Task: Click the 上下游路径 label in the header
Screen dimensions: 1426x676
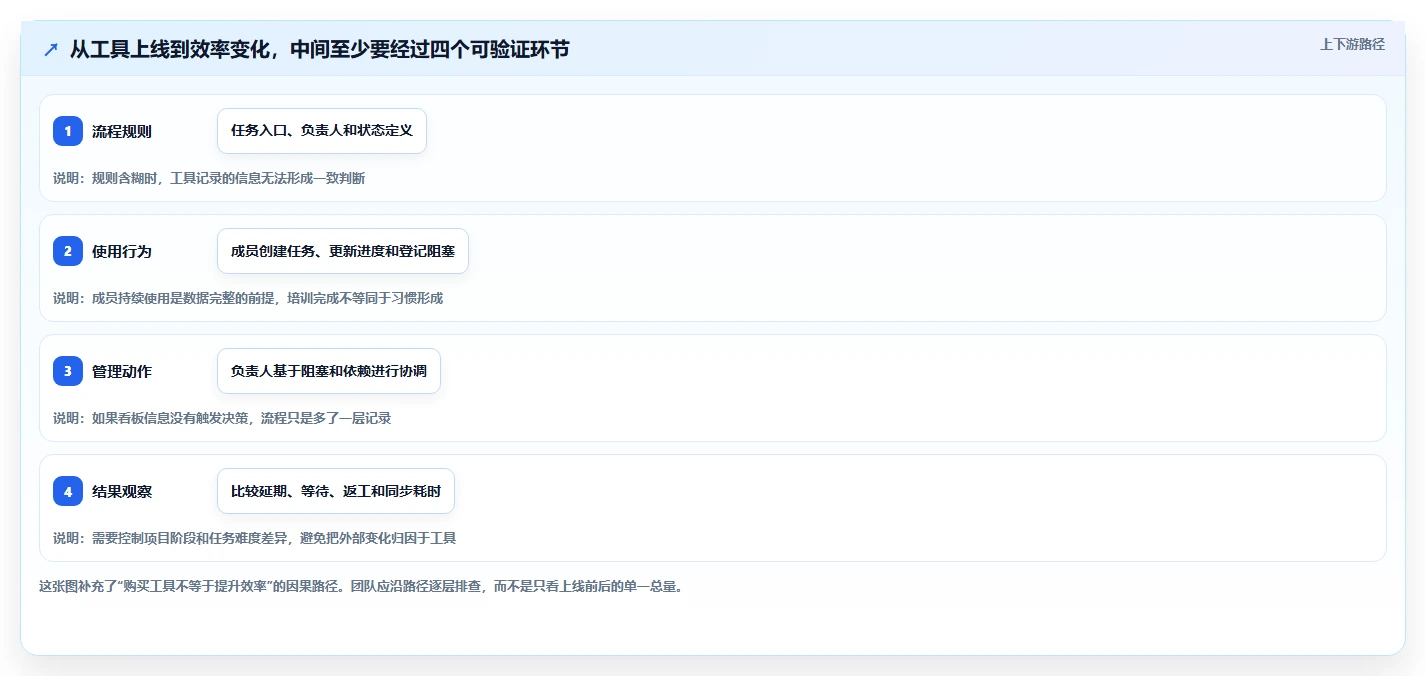Action: point(1353,44)
